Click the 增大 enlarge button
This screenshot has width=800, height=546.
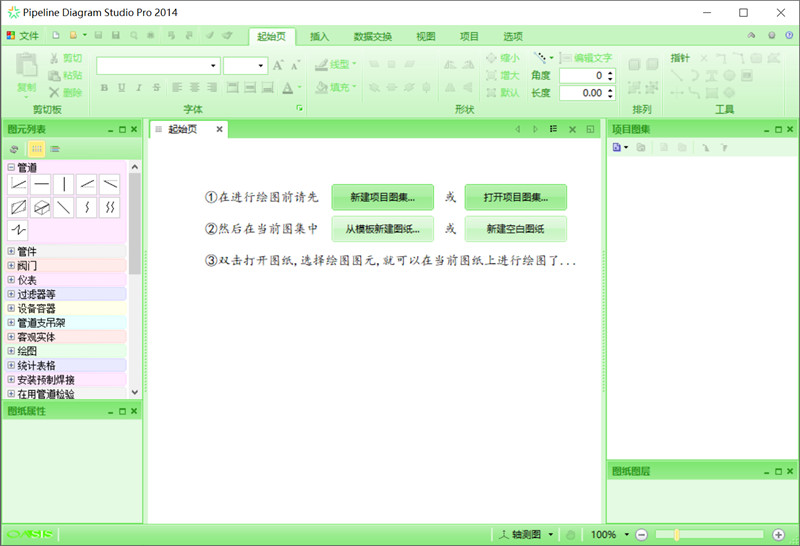tap(503, 76)
